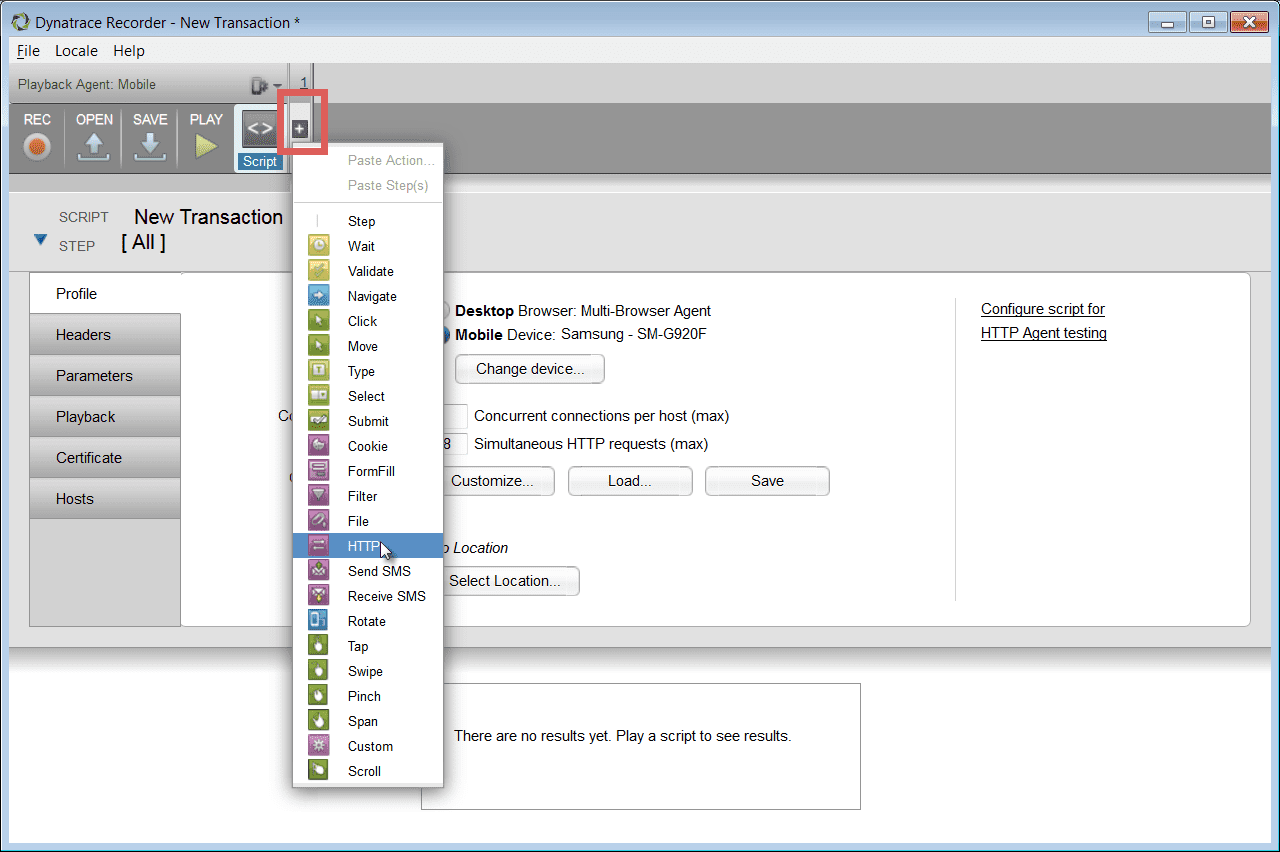Select the Desktop Browser radio button
The width and height of the screenshot is (1280, 852).
pos(446,311)
